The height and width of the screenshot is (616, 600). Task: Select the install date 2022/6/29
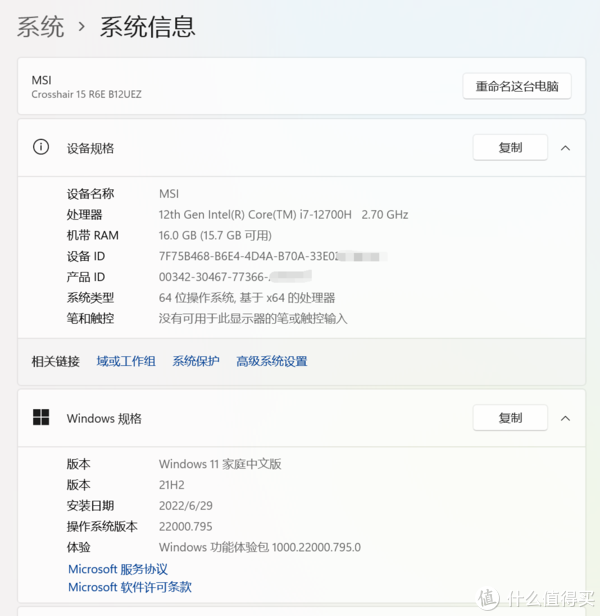pyautogui.click(x=185, y=506)
